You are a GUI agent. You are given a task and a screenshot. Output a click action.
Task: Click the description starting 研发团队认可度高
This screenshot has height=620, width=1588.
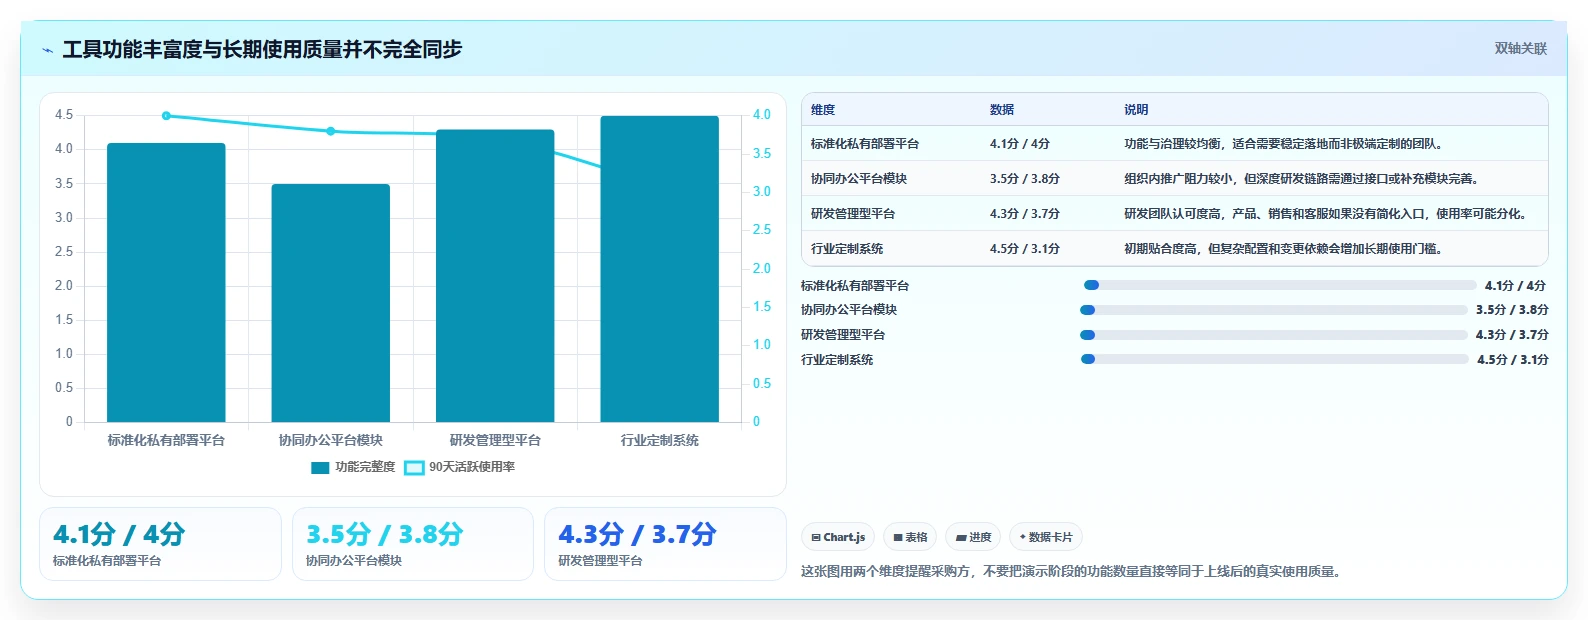[x=1325, y=214]
